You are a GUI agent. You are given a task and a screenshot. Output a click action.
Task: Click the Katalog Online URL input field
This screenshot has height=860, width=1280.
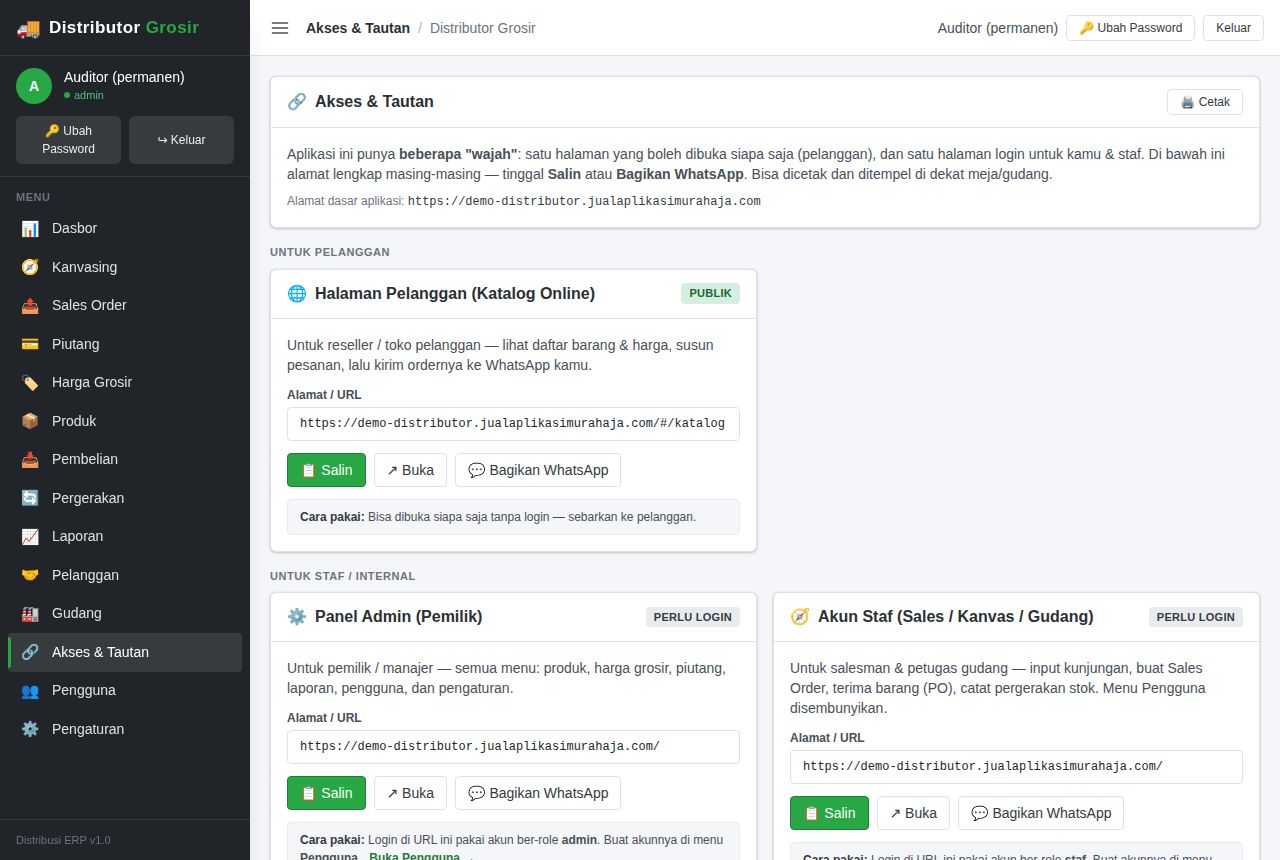[513, 424]
